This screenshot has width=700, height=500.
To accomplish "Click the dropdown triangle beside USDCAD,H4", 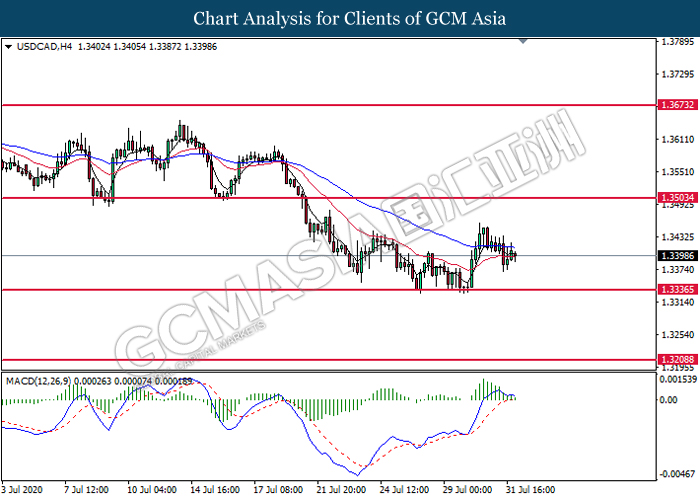I will pos(8,47).
